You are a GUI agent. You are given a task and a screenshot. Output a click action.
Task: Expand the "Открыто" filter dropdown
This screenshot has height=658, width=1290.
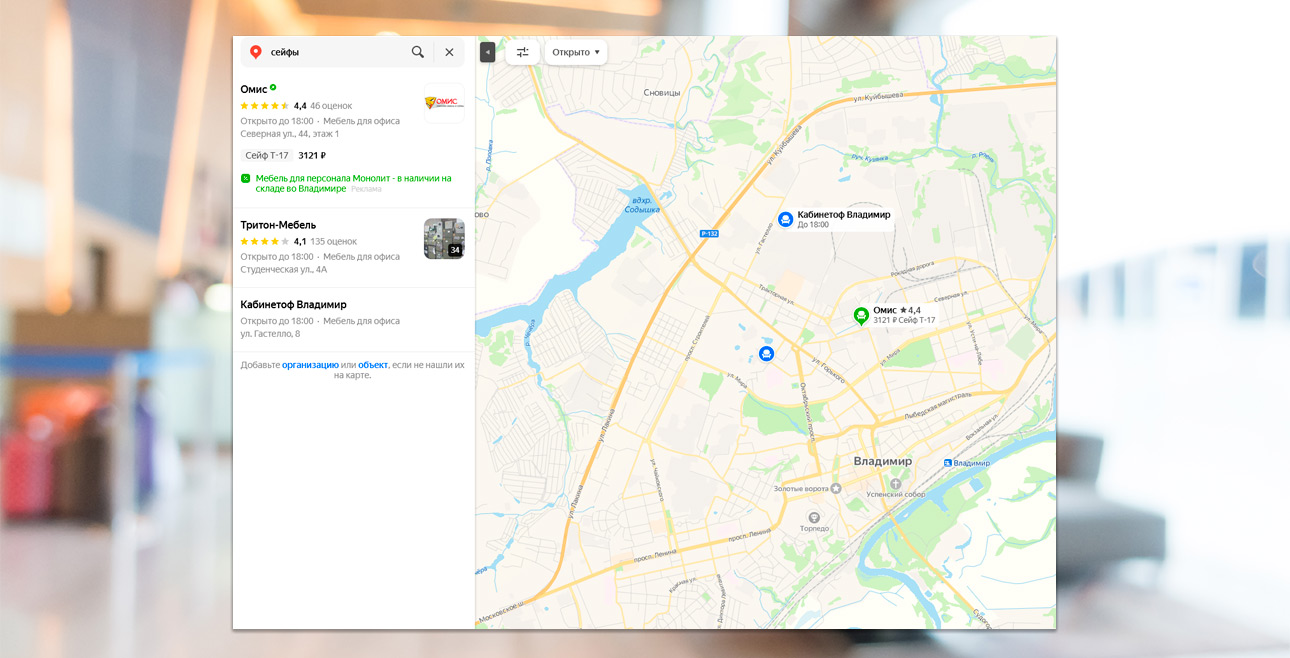[576, 52]
